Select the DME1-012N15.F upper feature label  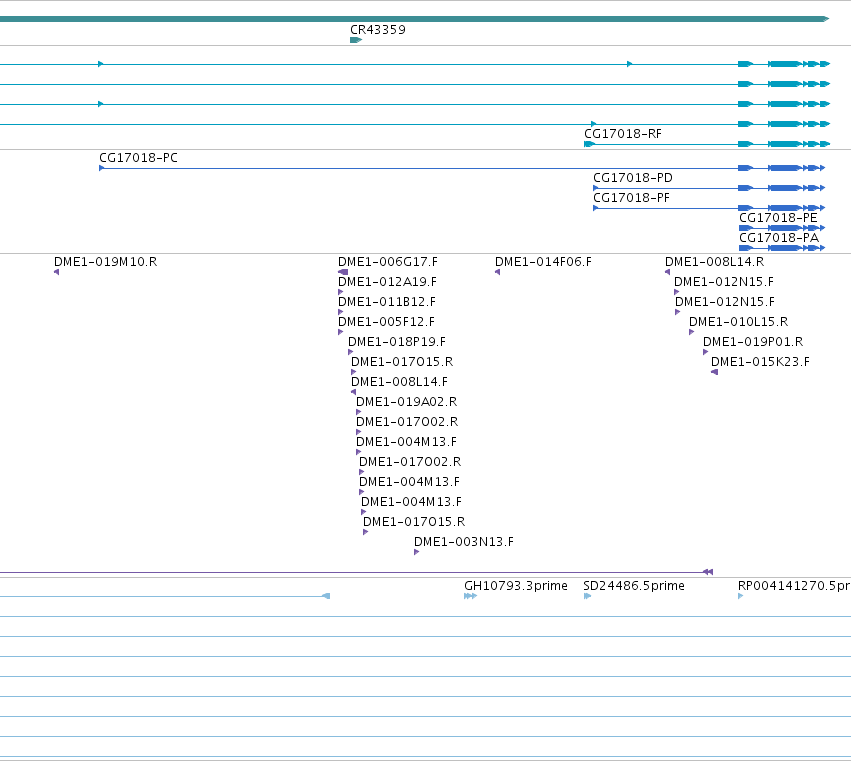pos(724,282)
